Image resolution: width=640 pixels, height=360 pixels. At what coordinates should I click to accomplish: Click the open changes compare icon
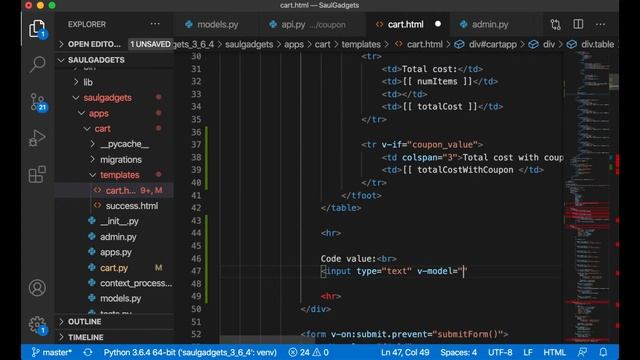(x=556, y=24)
